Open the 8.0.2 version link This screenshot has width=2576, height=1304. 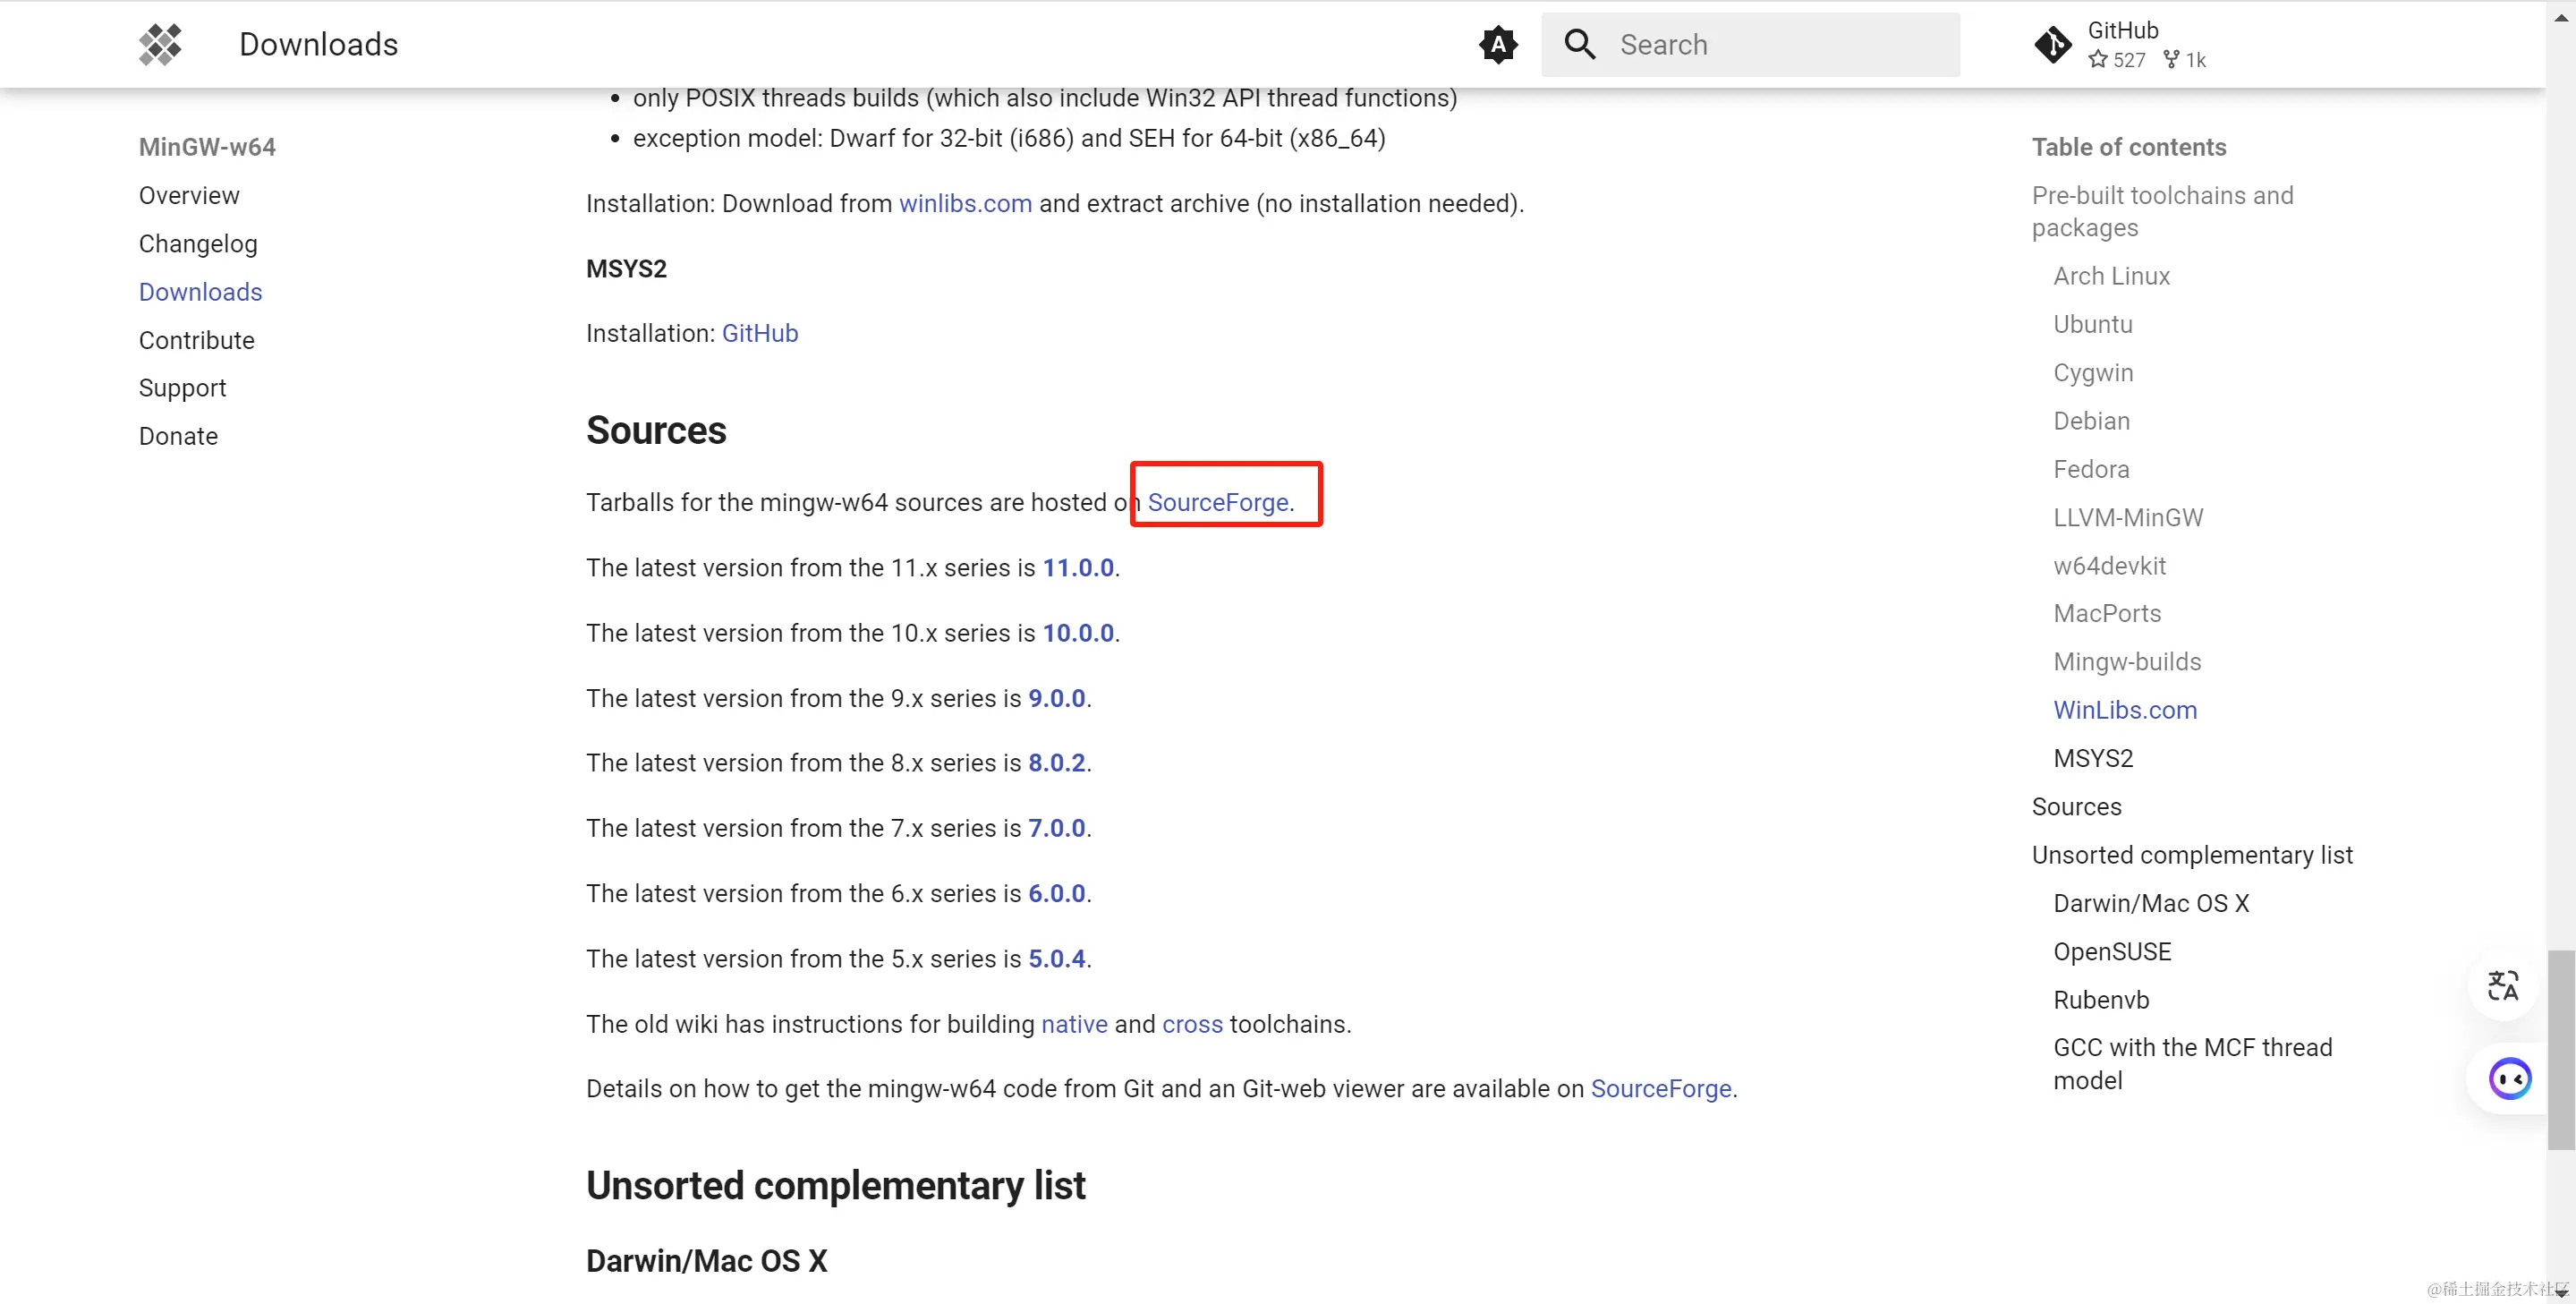[x=1056, y=762]
